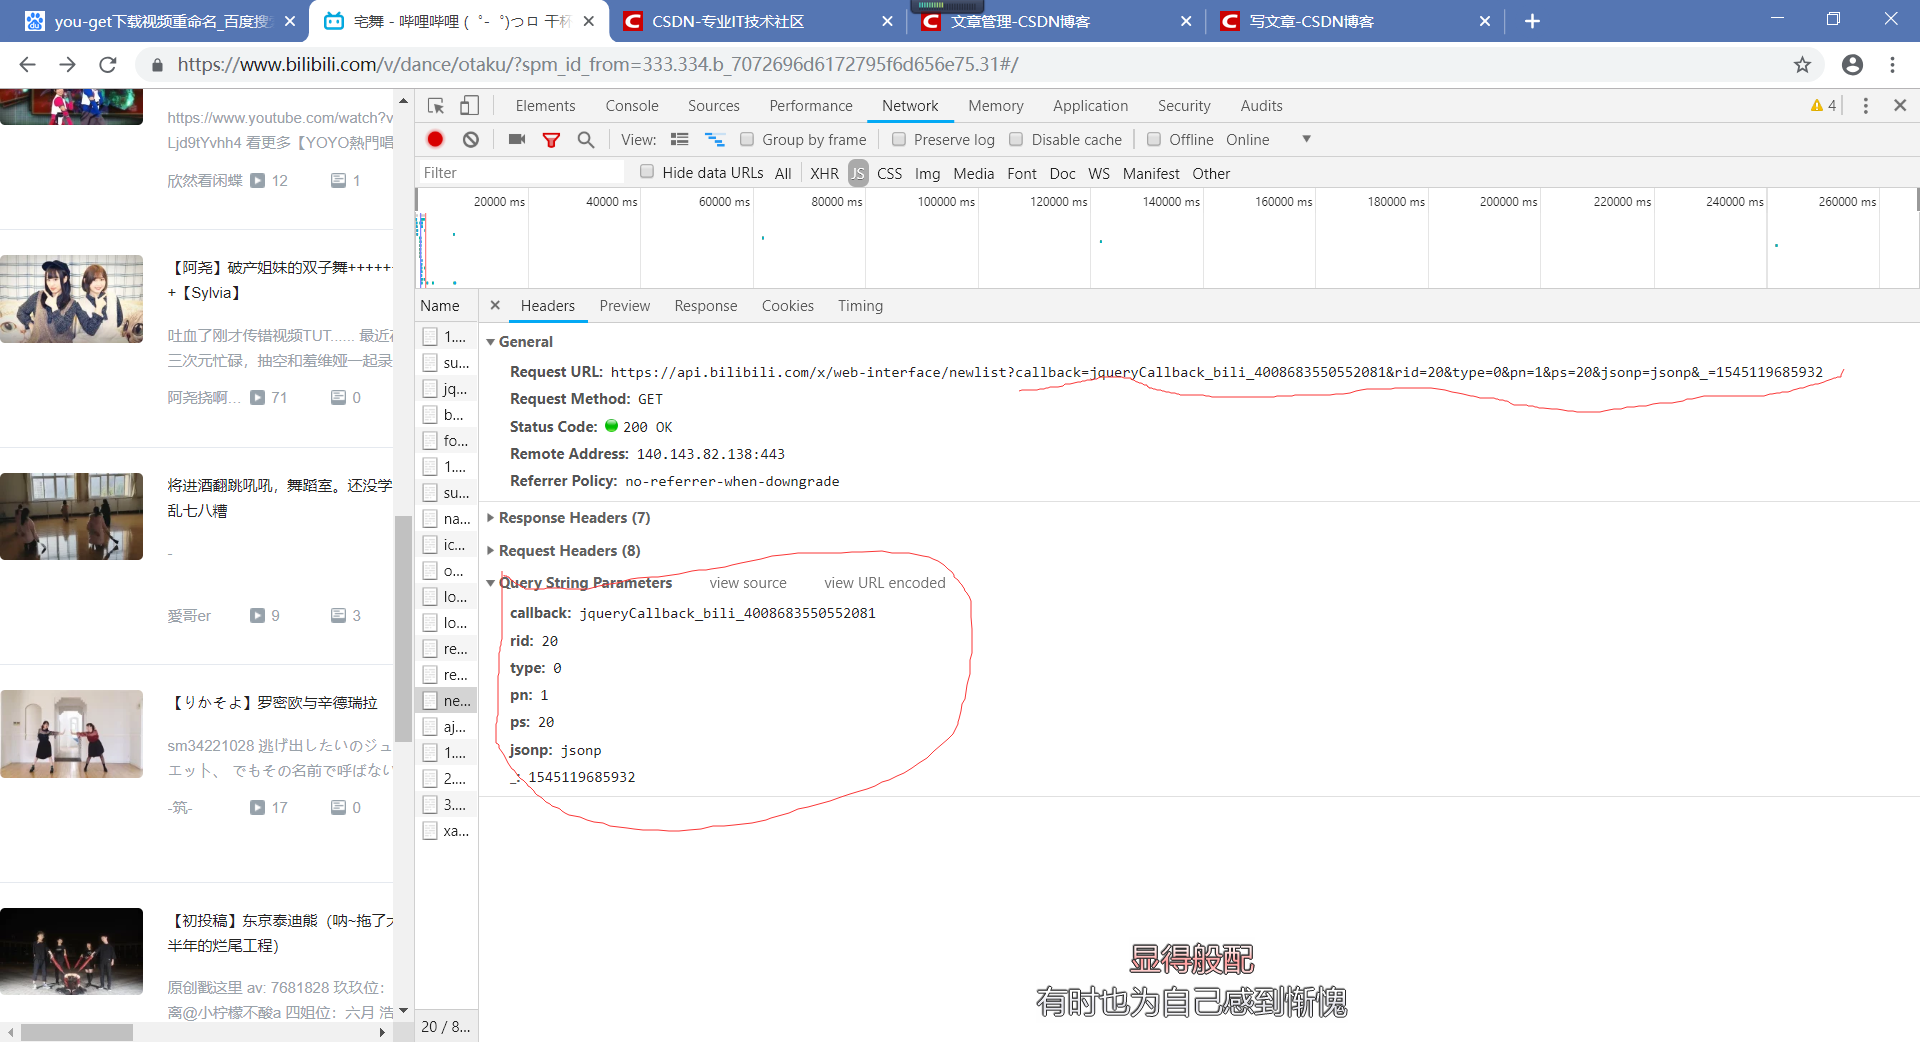
Task: Select checkbox of ne... request row
Action: point(430,700)
